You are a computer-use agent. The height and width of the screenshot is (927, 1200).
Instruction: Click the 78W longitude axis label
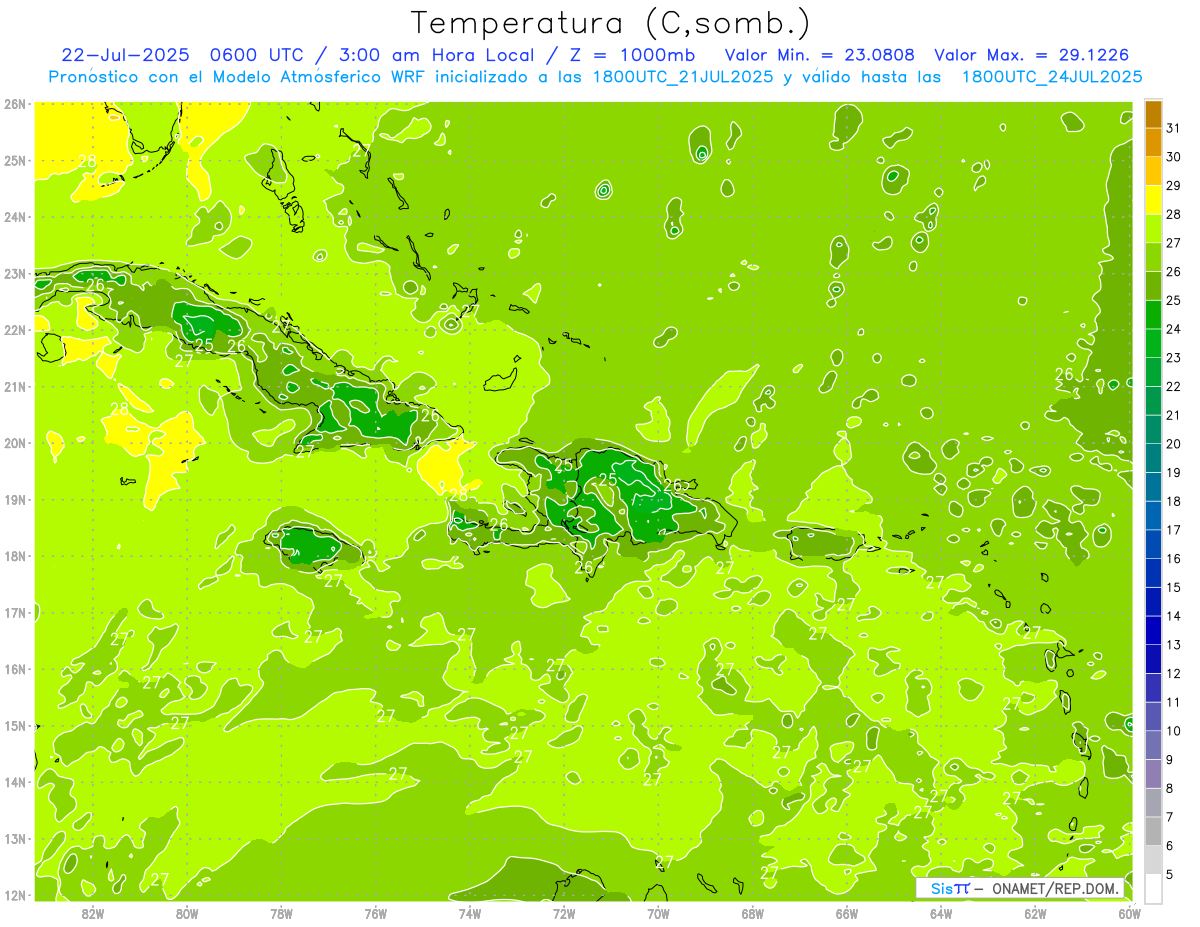[281, 913]
